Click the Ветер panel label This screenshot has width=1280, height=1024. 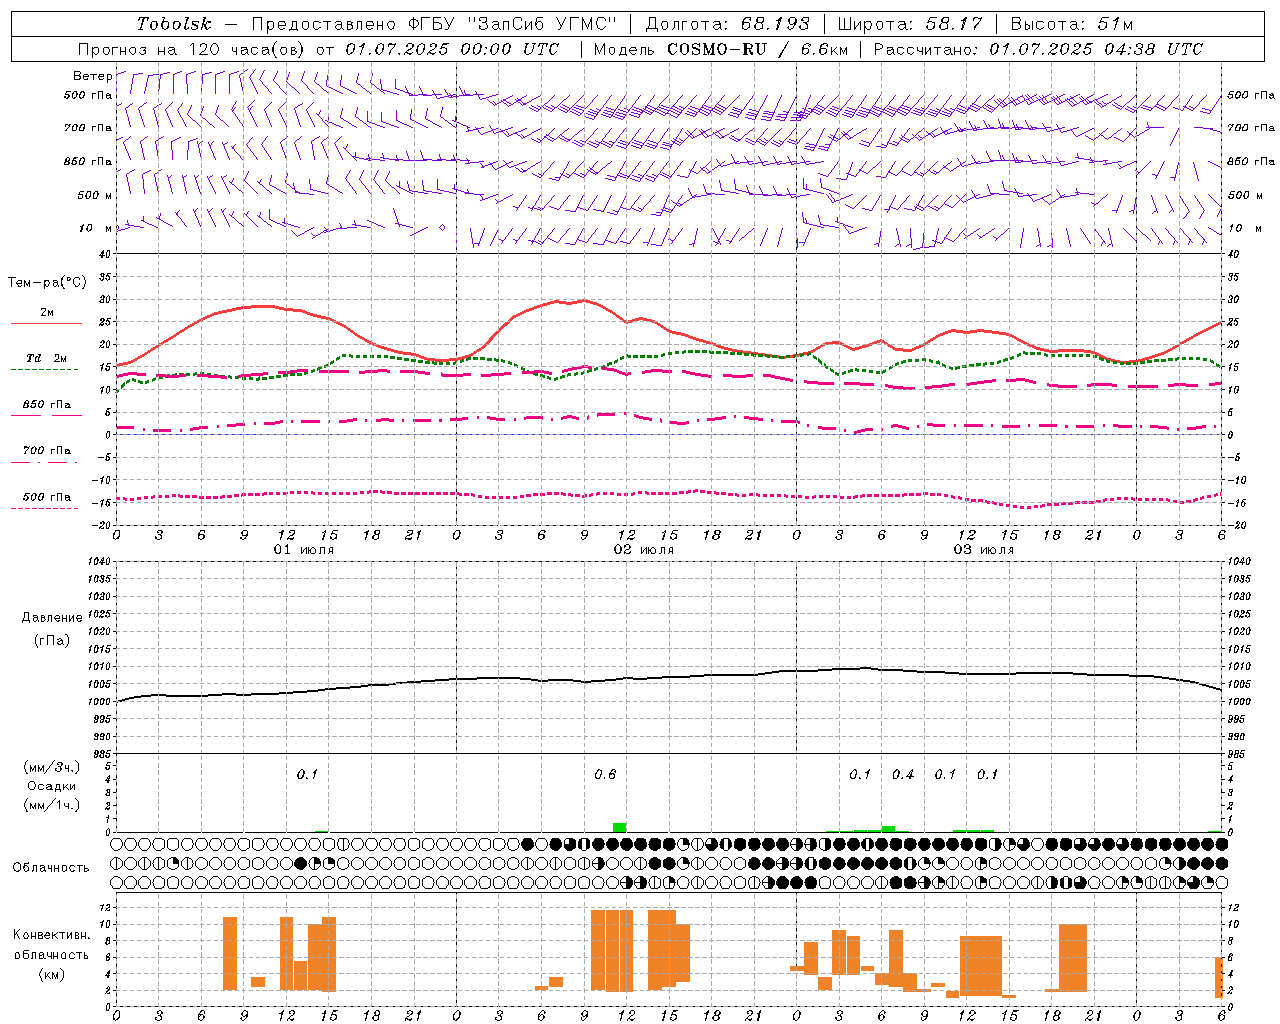coord(92,76)
